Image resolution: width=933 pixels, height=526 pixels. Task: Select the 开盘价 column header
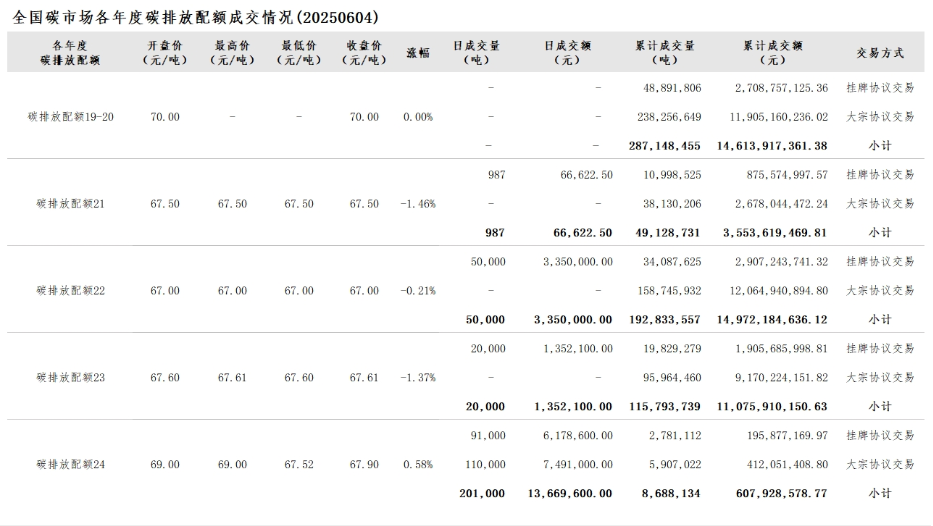[165, 52]
